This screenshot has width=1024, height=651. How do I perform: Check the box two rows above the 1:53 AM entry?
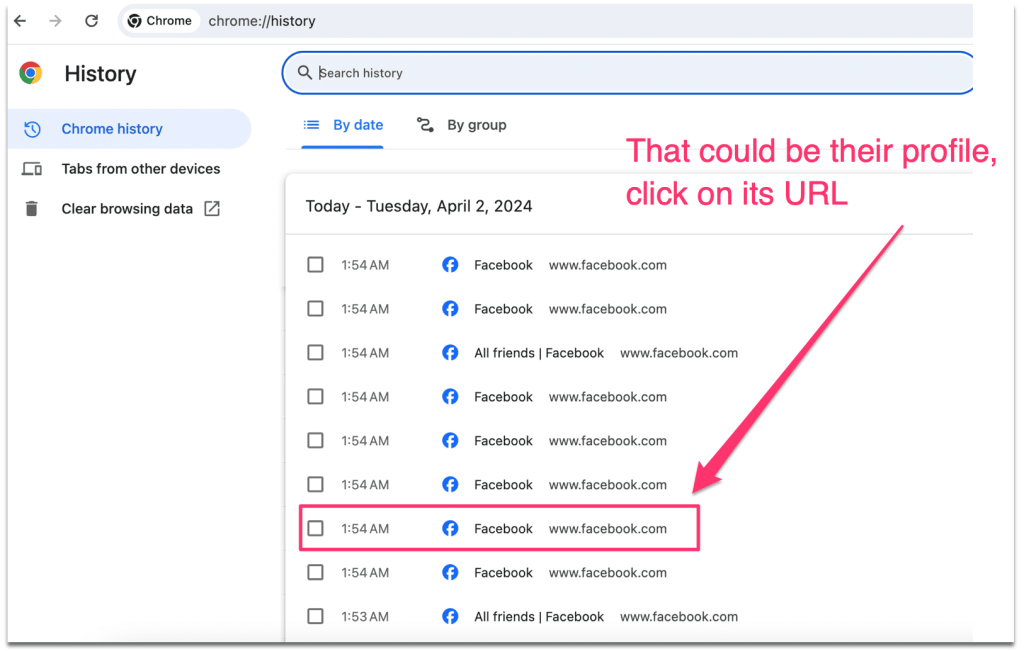pos(315,529)
